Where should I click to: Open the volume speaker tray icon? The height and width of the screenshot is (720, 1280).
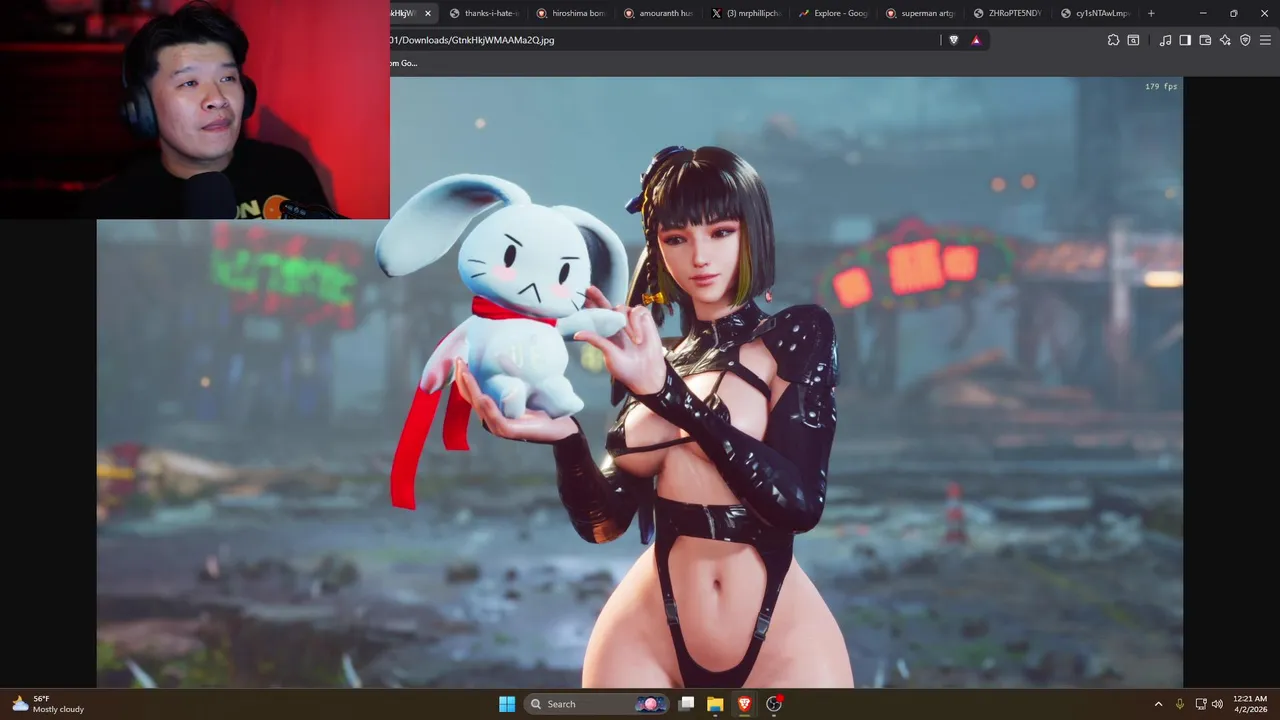[1217, 704]
